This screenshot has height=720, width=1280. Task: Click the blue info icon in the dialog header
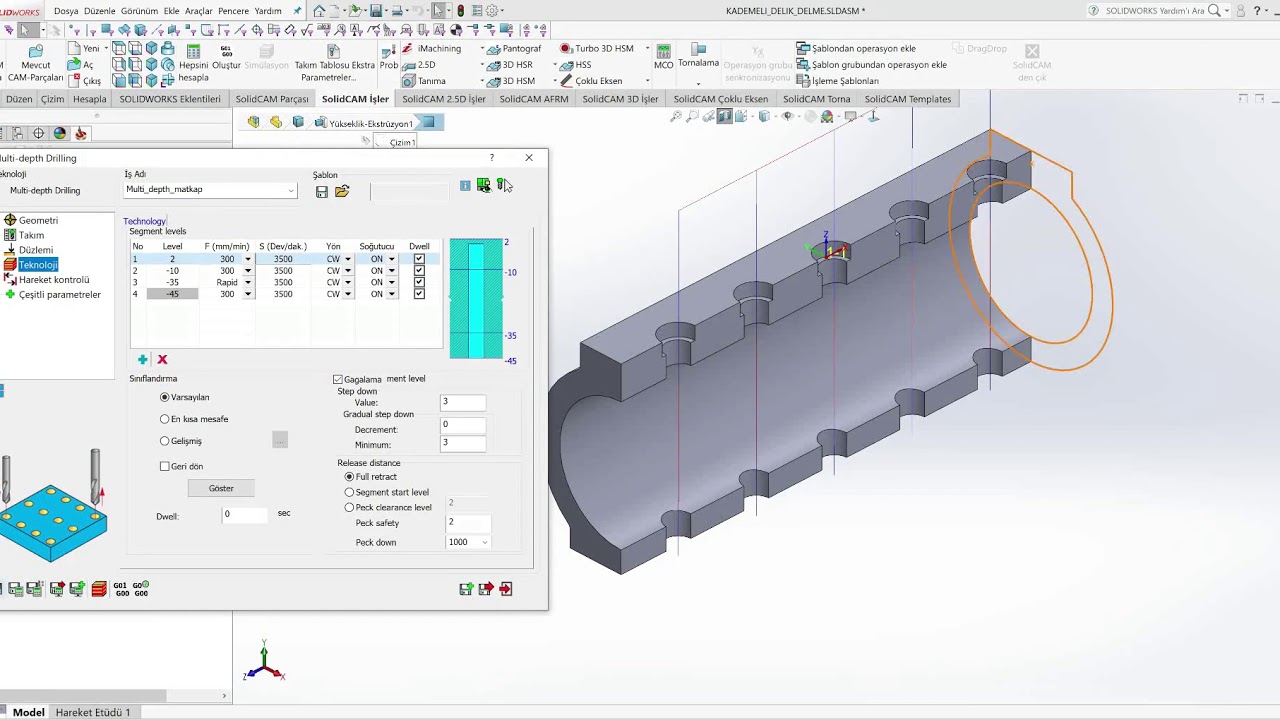[465, 186]
